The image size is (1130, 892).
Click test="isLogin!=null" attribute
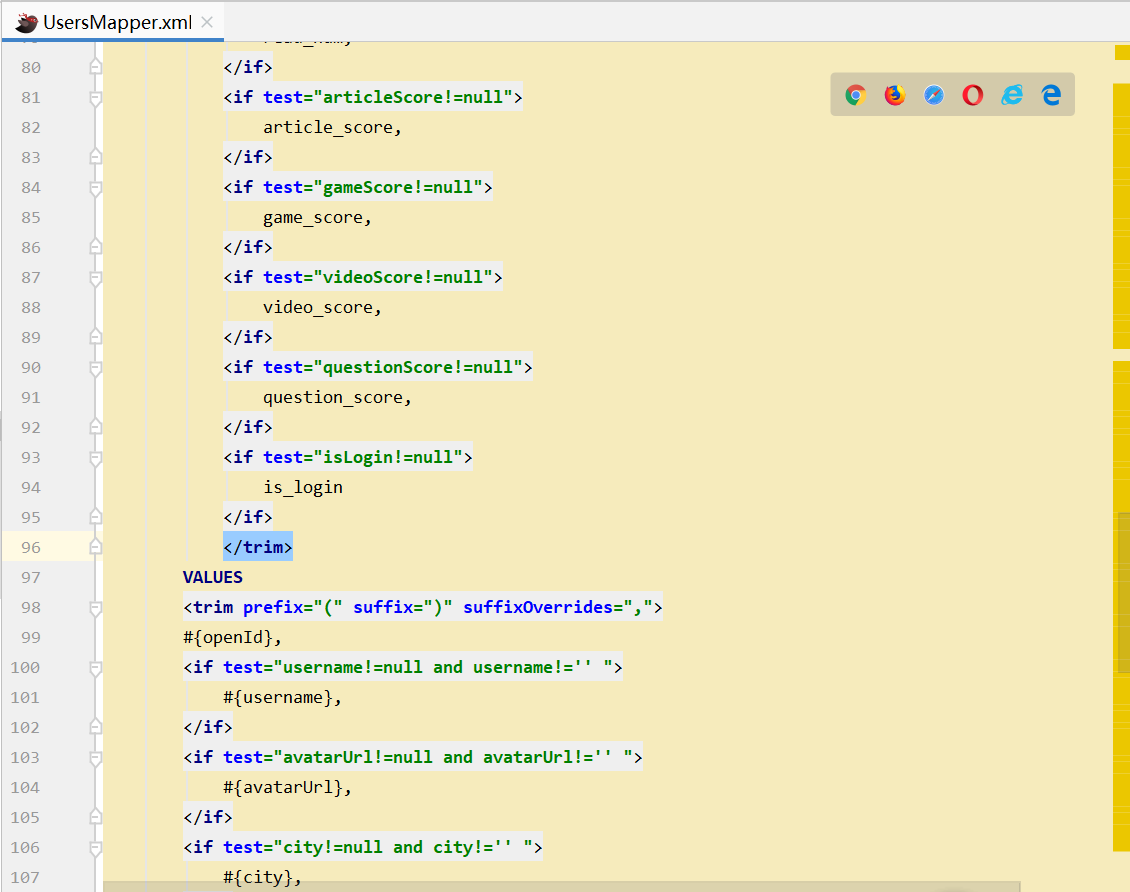point(362,458)
